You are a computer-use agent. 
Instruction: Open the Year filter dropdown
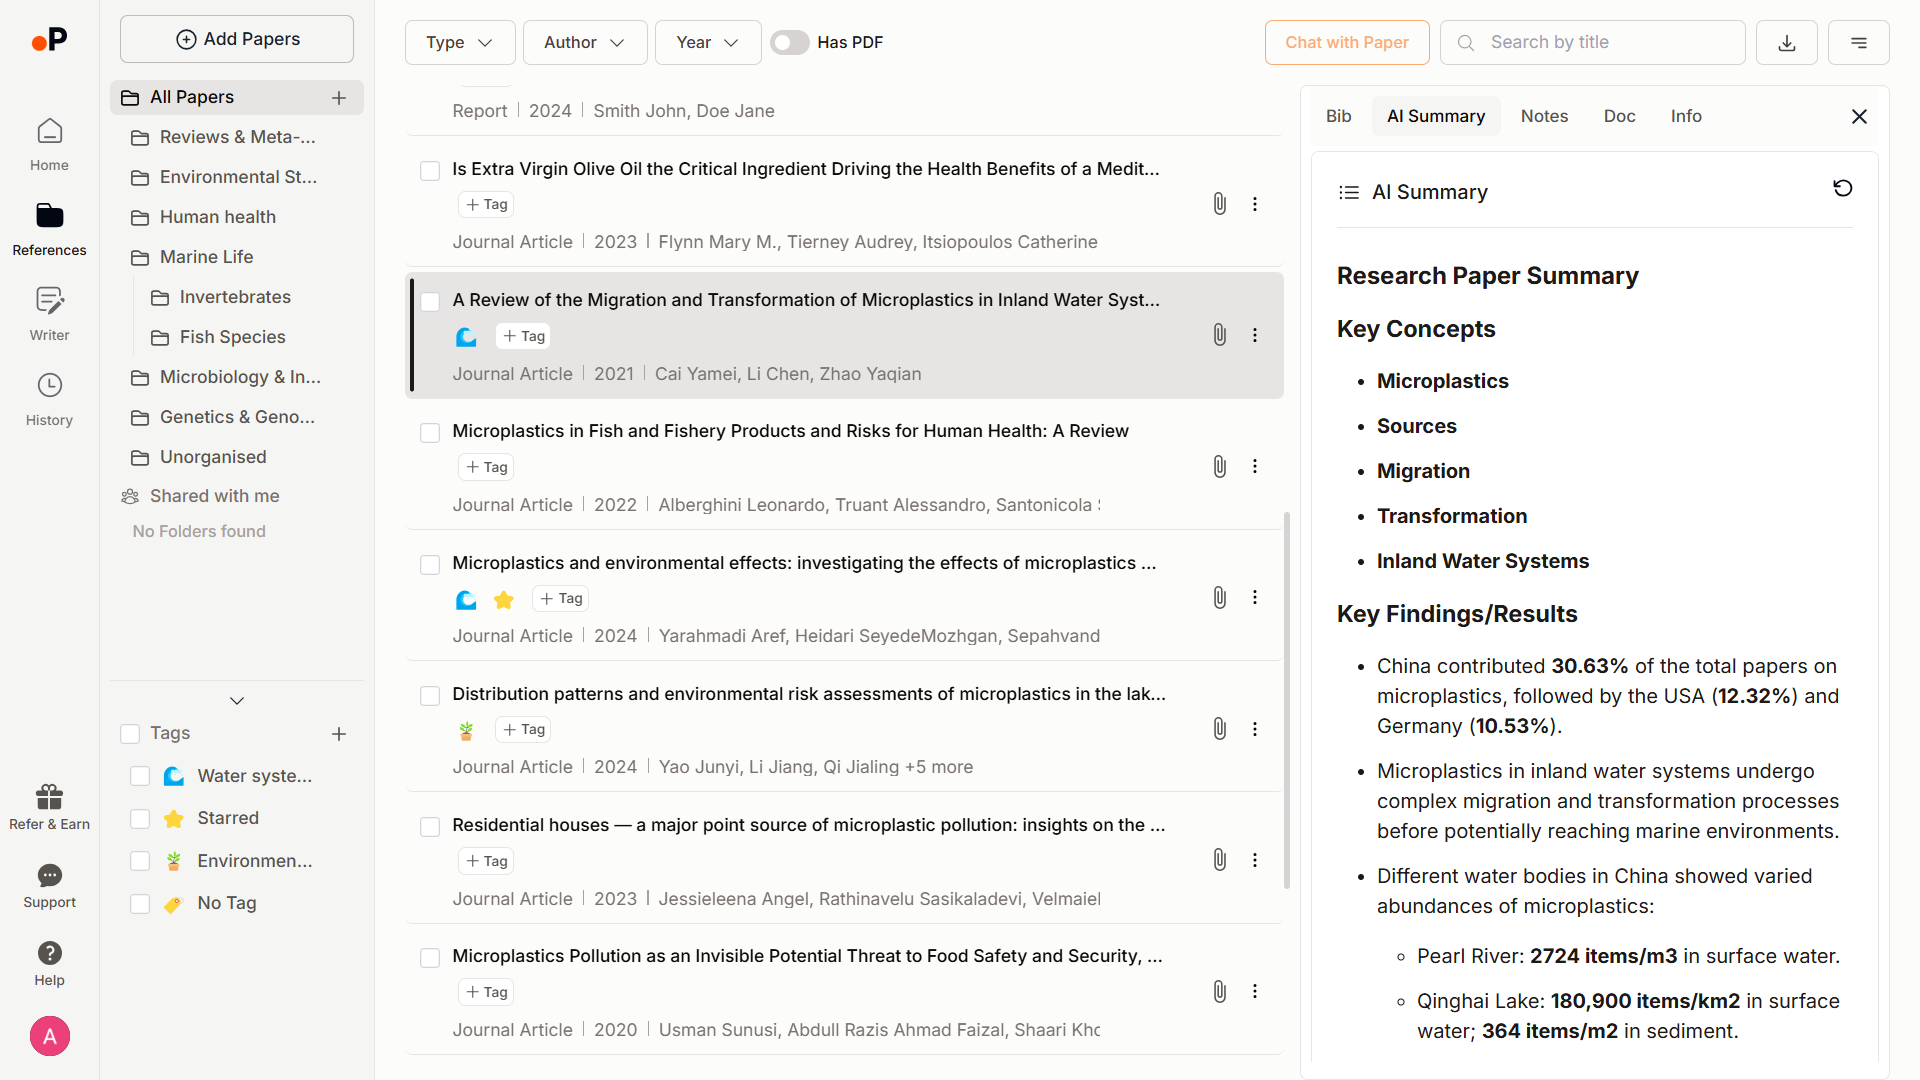(x=707, y=42)
